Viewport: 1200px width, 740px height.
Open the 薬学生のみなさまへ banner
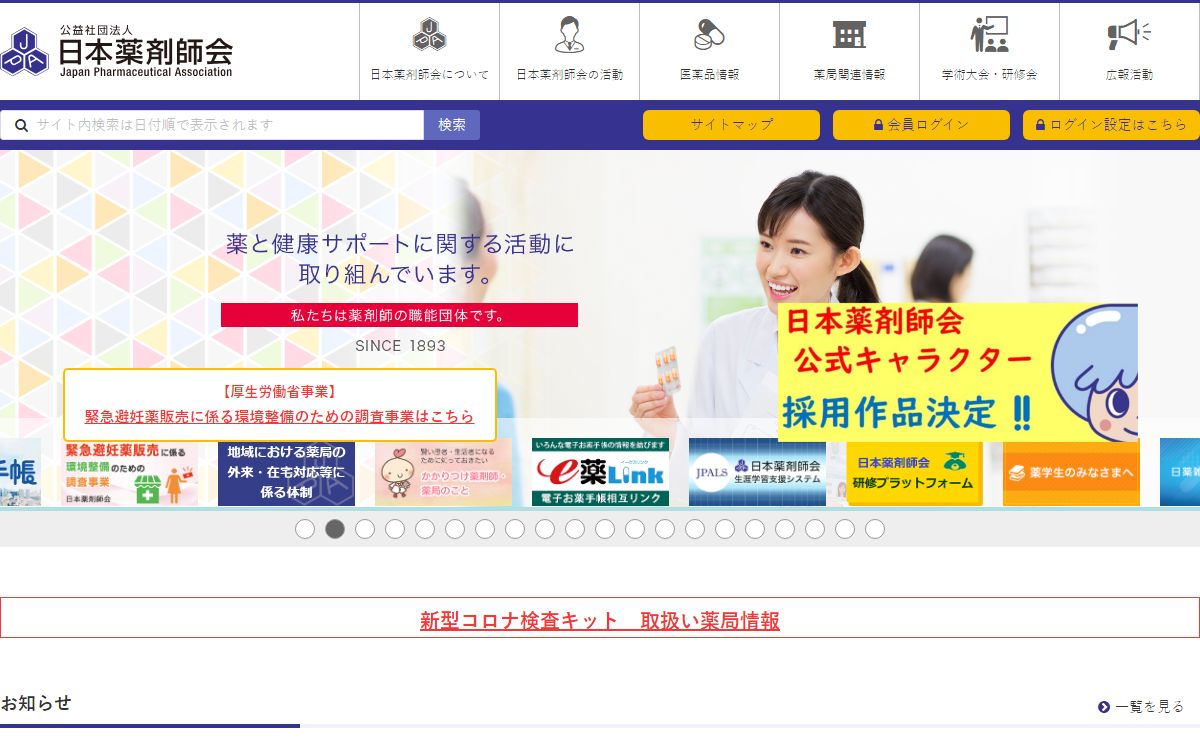pyautogui.click(x=1071, y=472)
